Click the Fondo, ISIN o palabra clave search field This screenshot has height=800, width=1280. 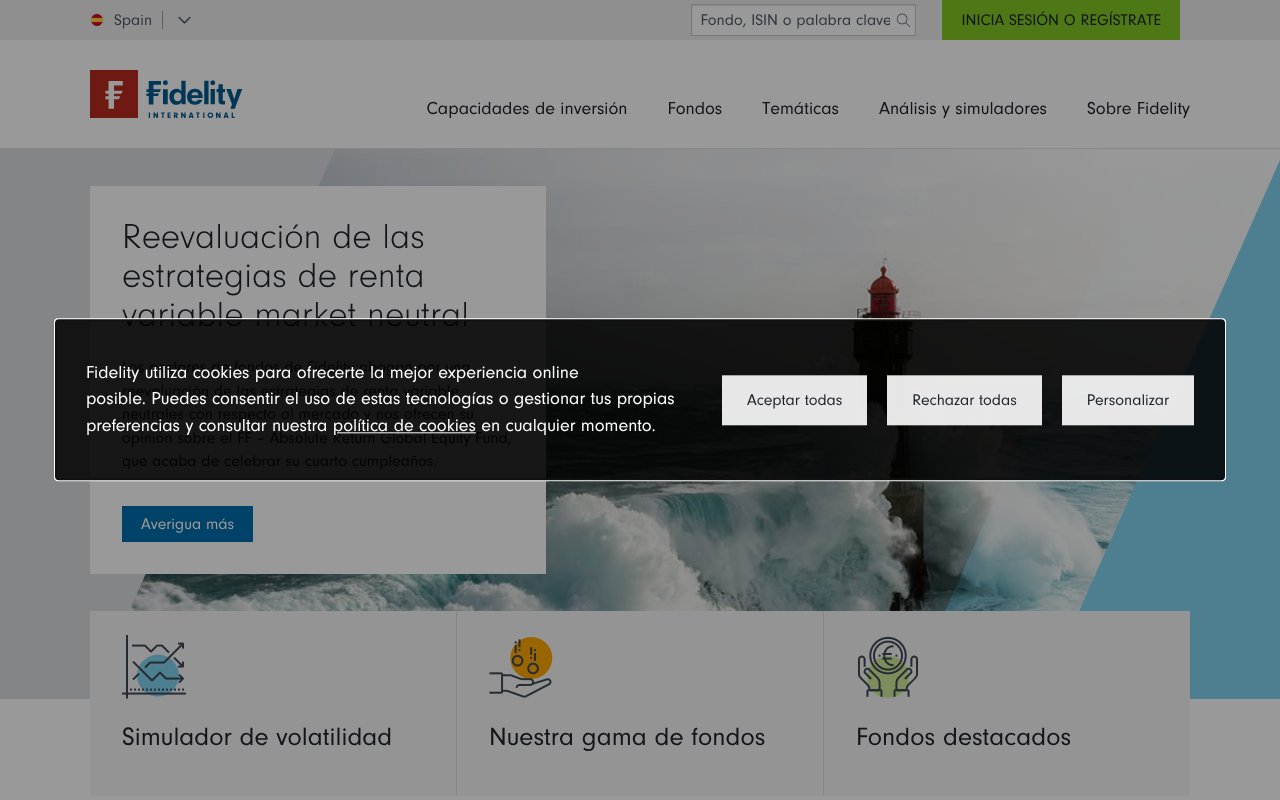pos(790,20)
